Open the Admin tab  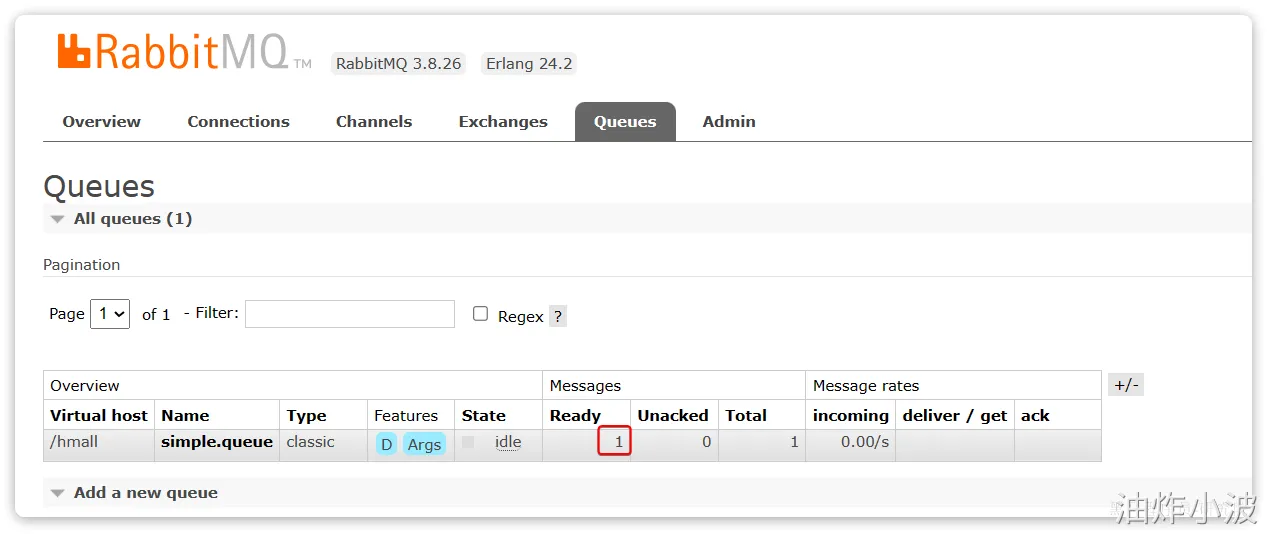point(729,121)
